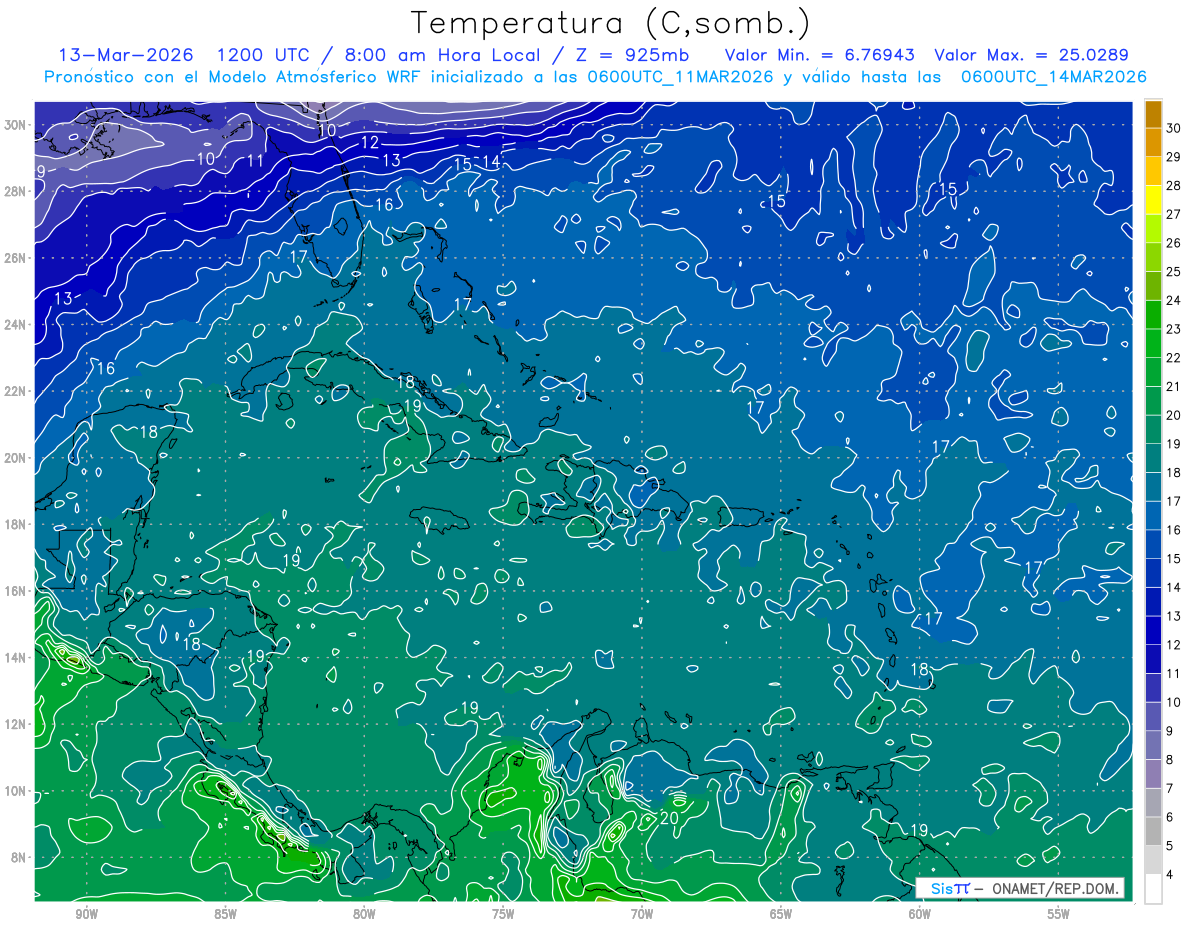Click the "12N" latitude axis label
This screenshot has width=1200, height=927.
tap(17, 724)
